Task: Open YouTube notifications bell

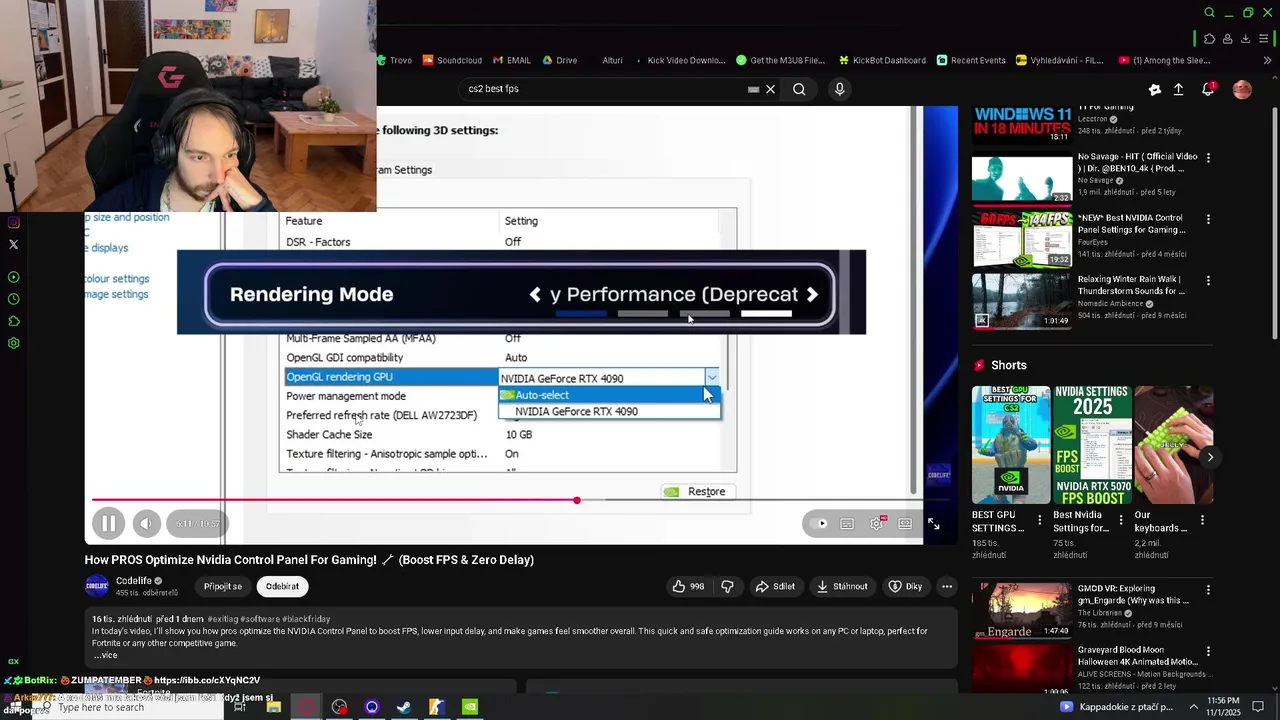Action: 1208,89
